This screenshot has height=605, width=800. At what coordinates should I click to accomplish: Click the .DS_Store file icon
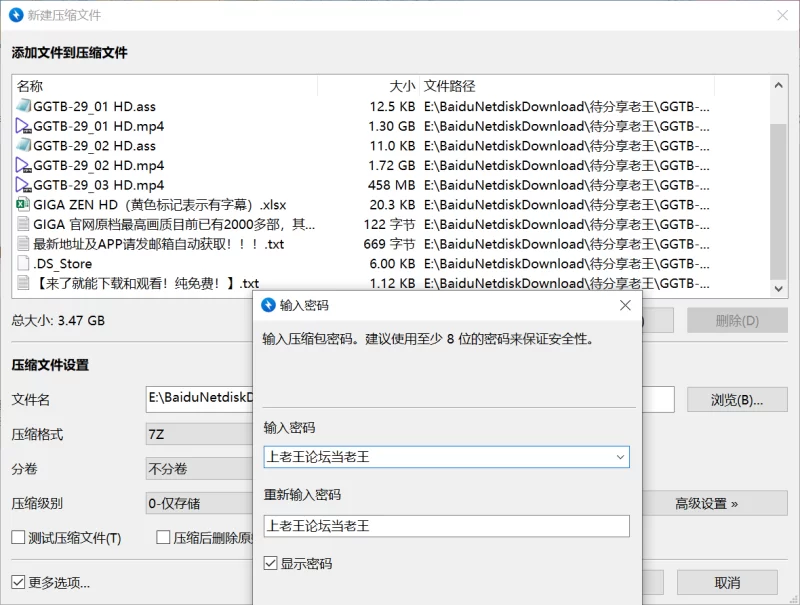coord(24,264)
